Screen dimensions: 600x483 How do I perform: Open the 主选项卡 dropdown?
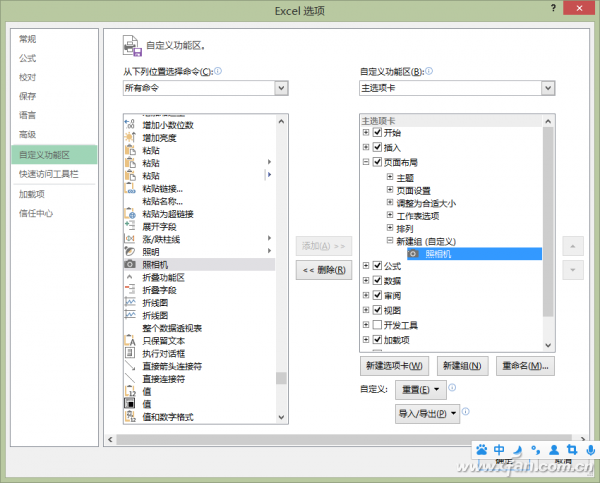[548, 88]
